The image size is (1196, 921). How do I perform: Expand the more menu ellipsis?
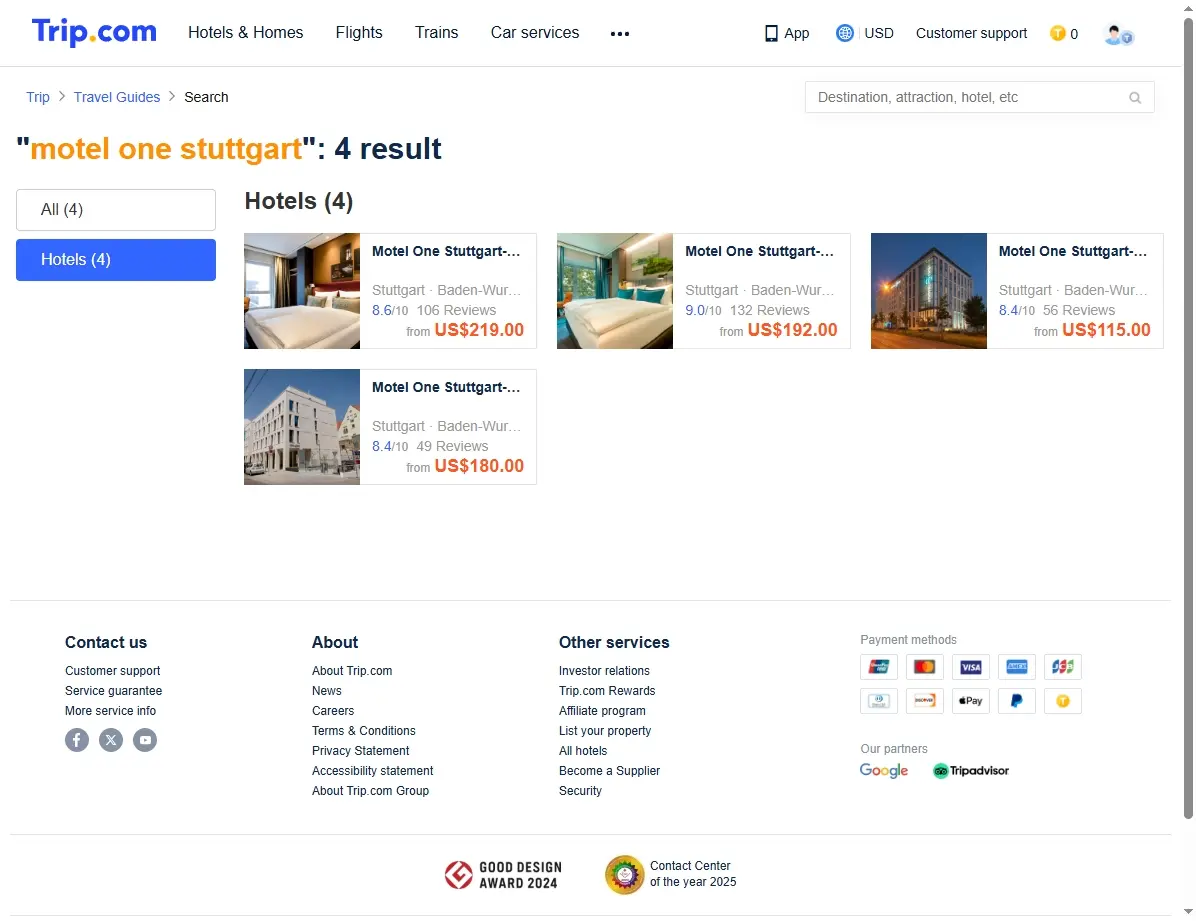point(620,34)
